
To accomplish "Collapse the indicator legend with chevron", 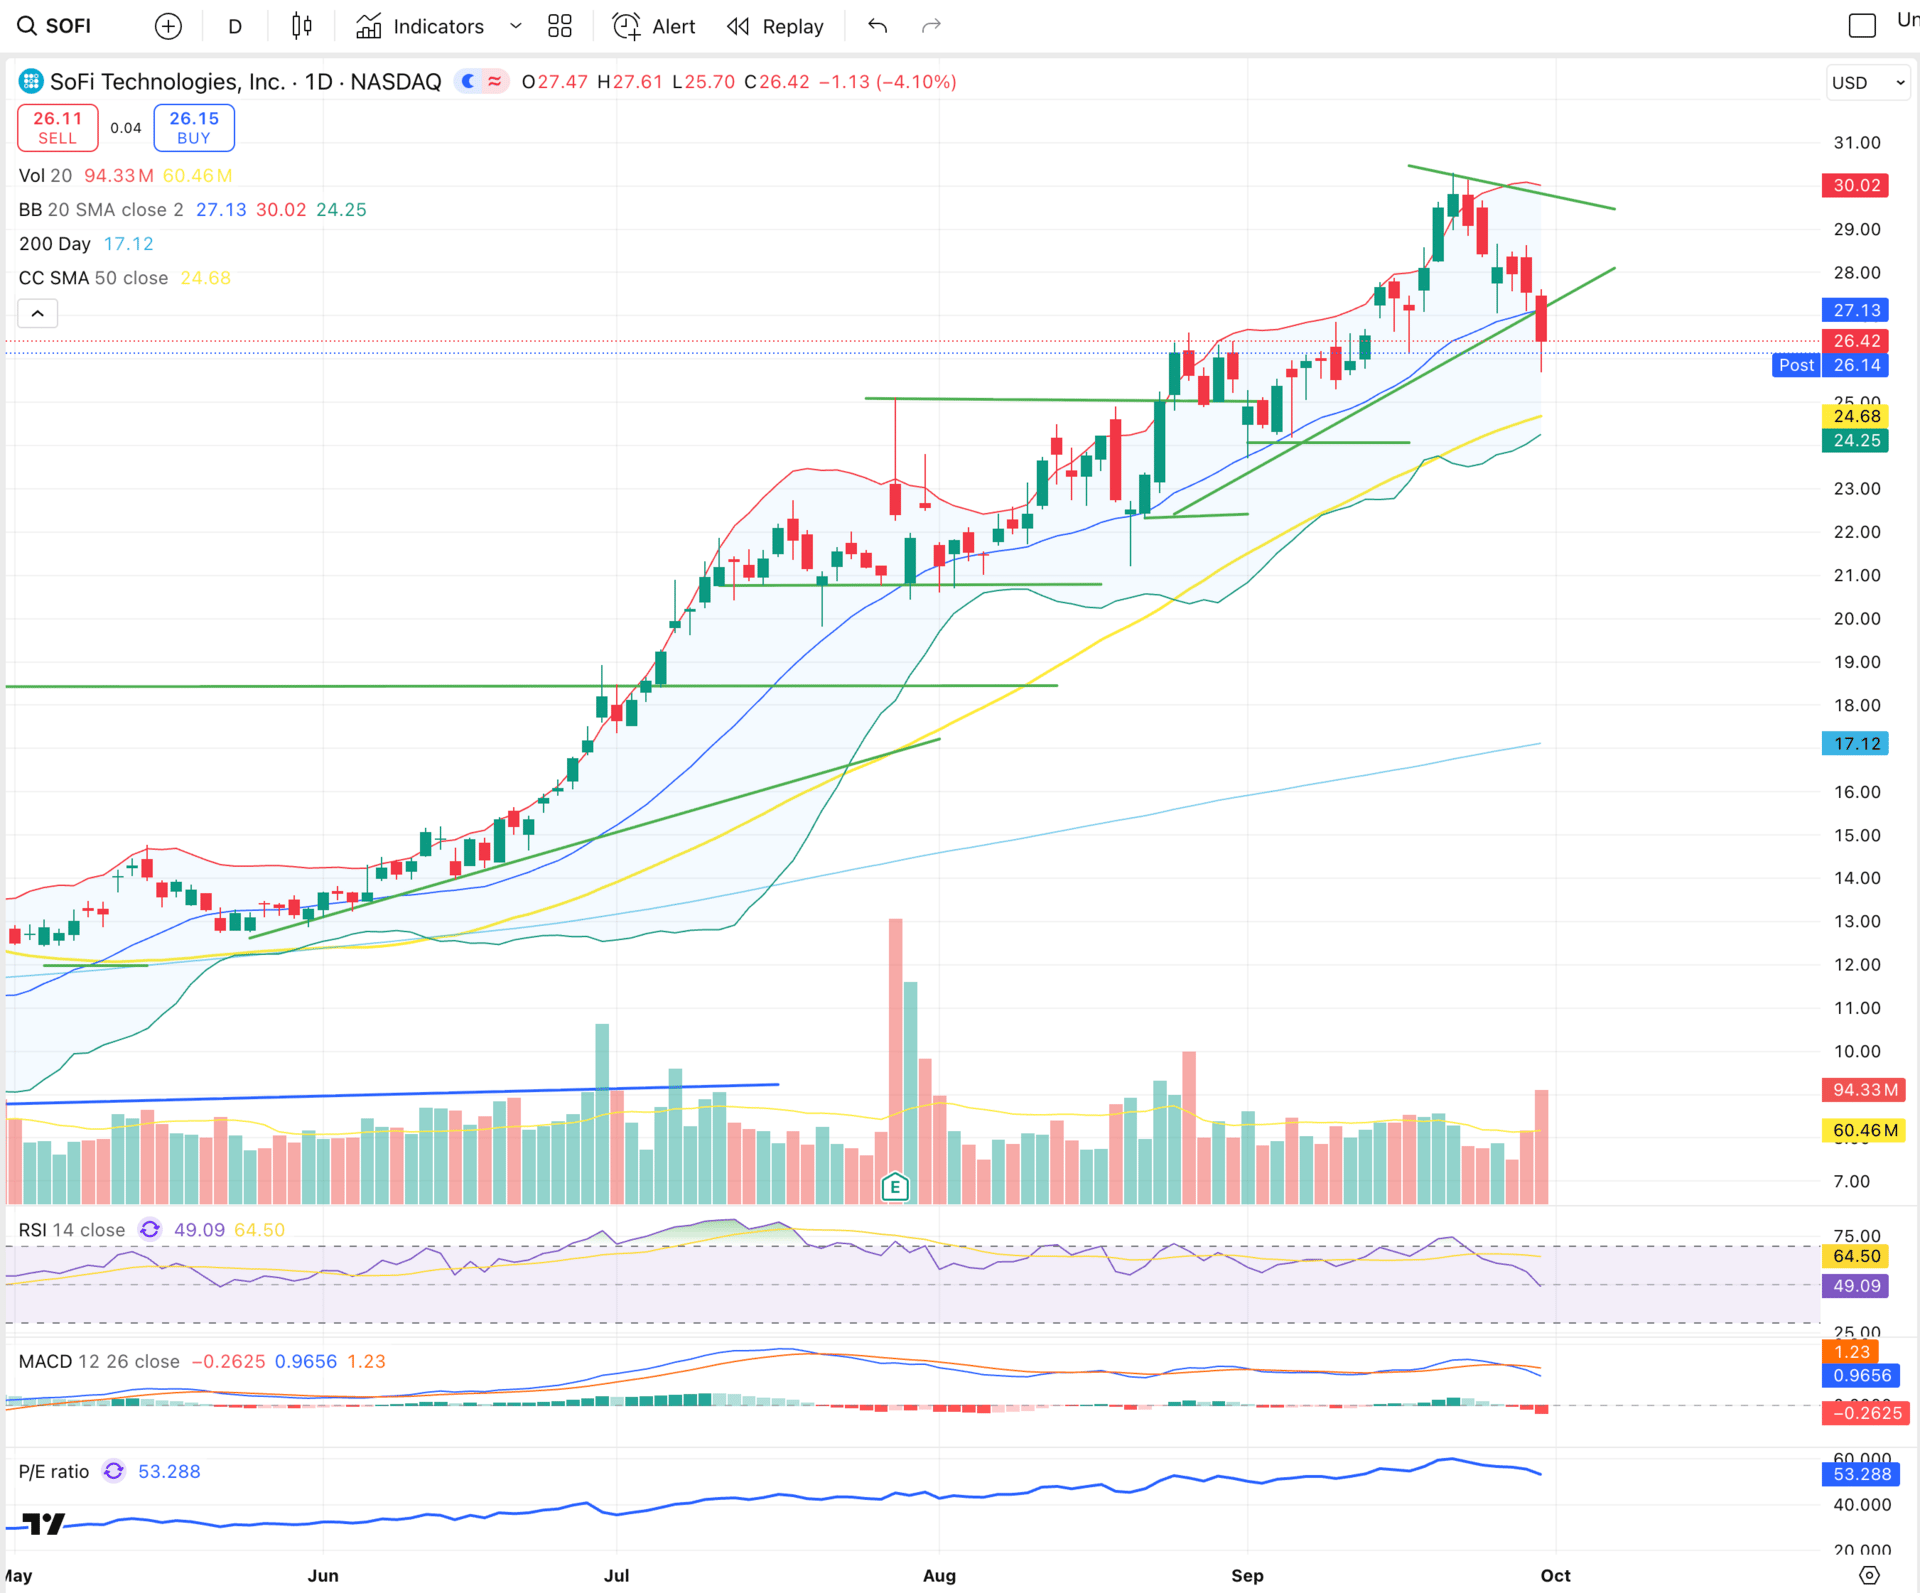I will pyautogui.click(x=38, y=313).
